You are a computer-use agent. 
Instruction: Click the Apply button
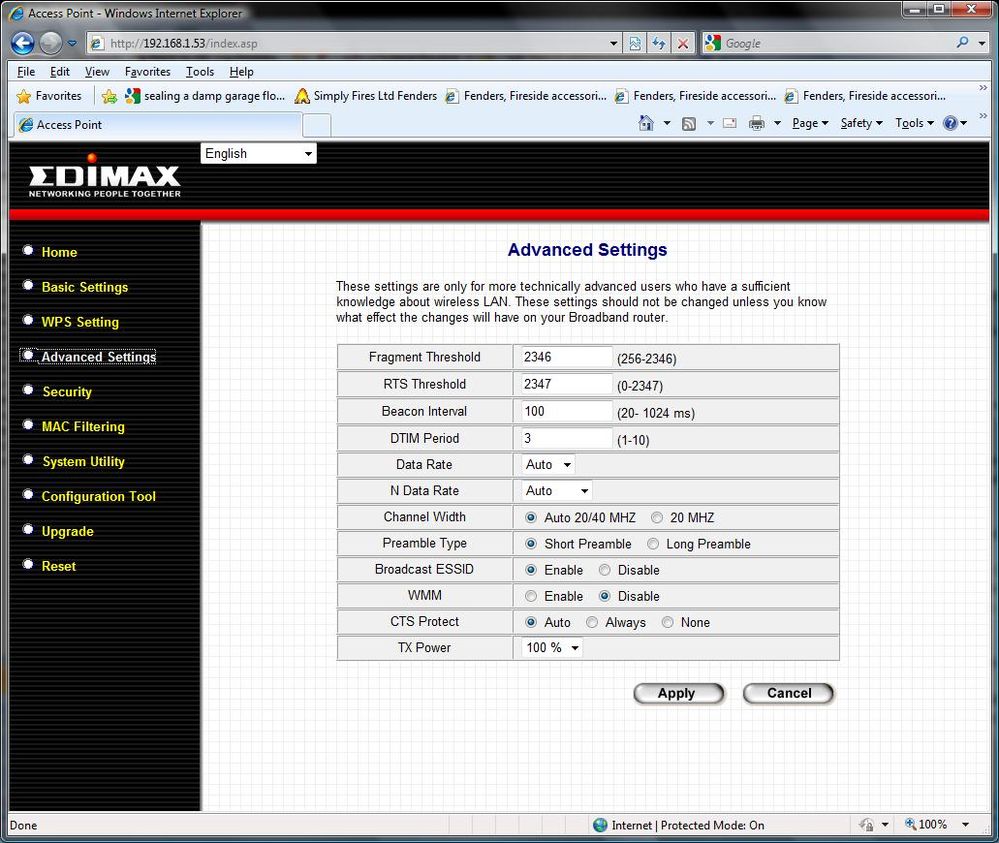(x=679, y=693)
